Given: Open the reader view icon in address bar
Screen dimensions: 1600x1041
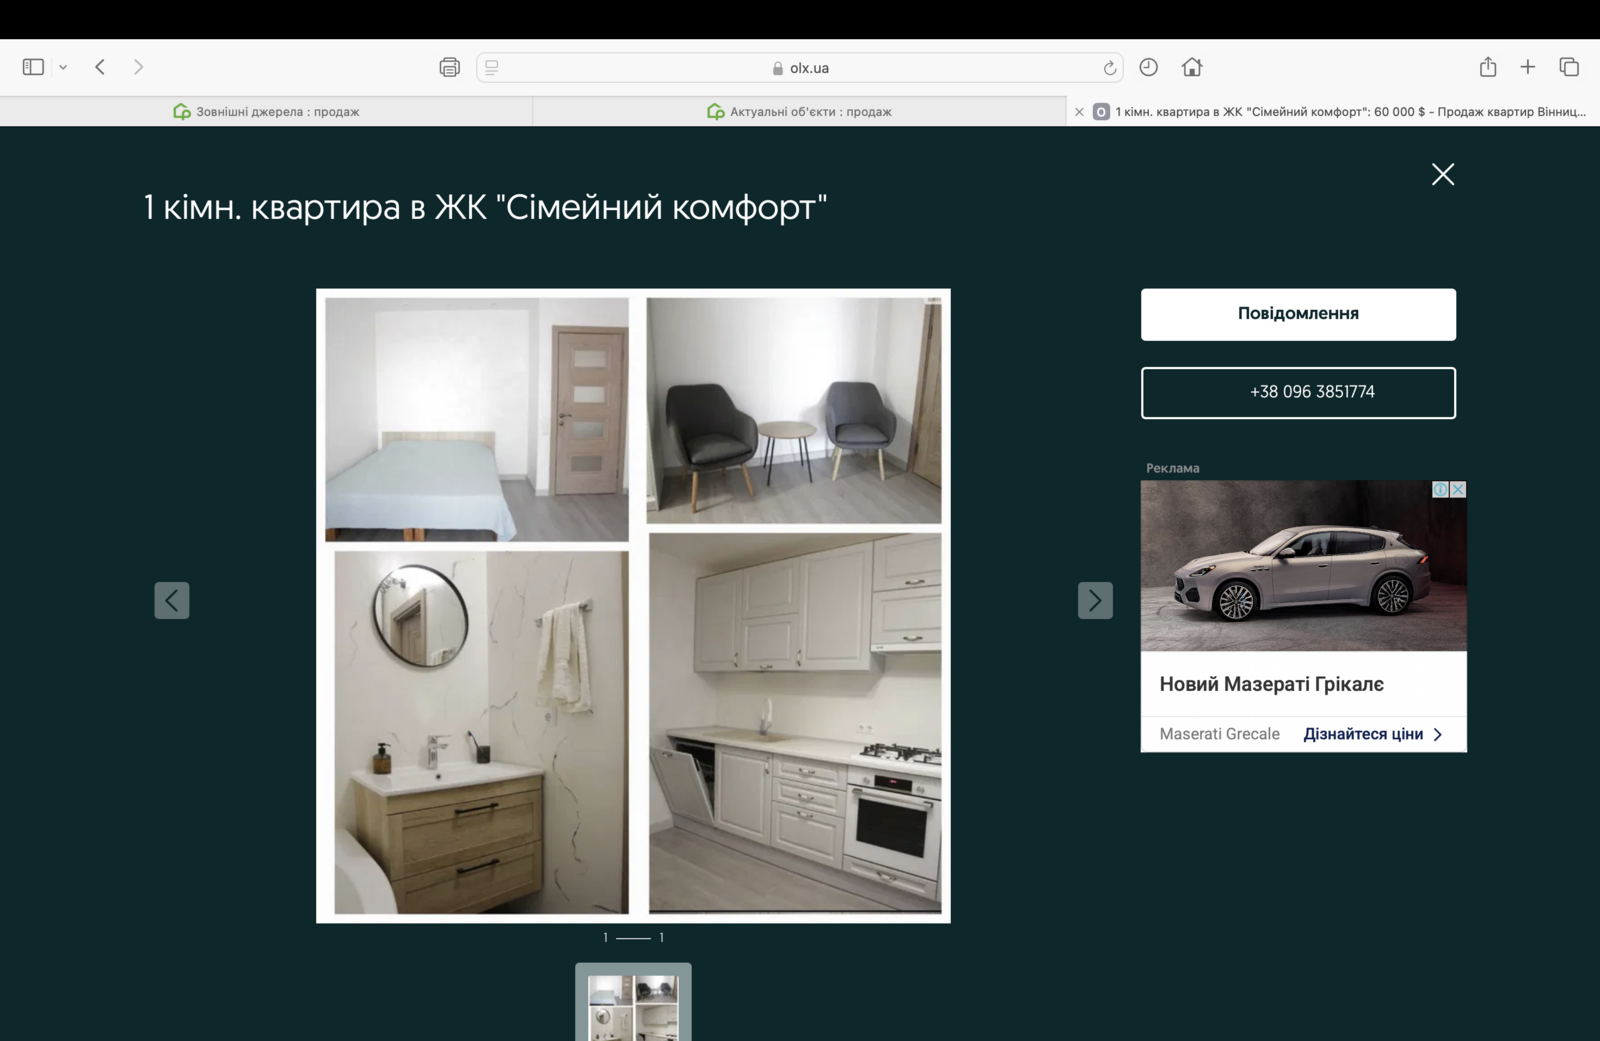Looking at the screenshot, I should (492, 67).
